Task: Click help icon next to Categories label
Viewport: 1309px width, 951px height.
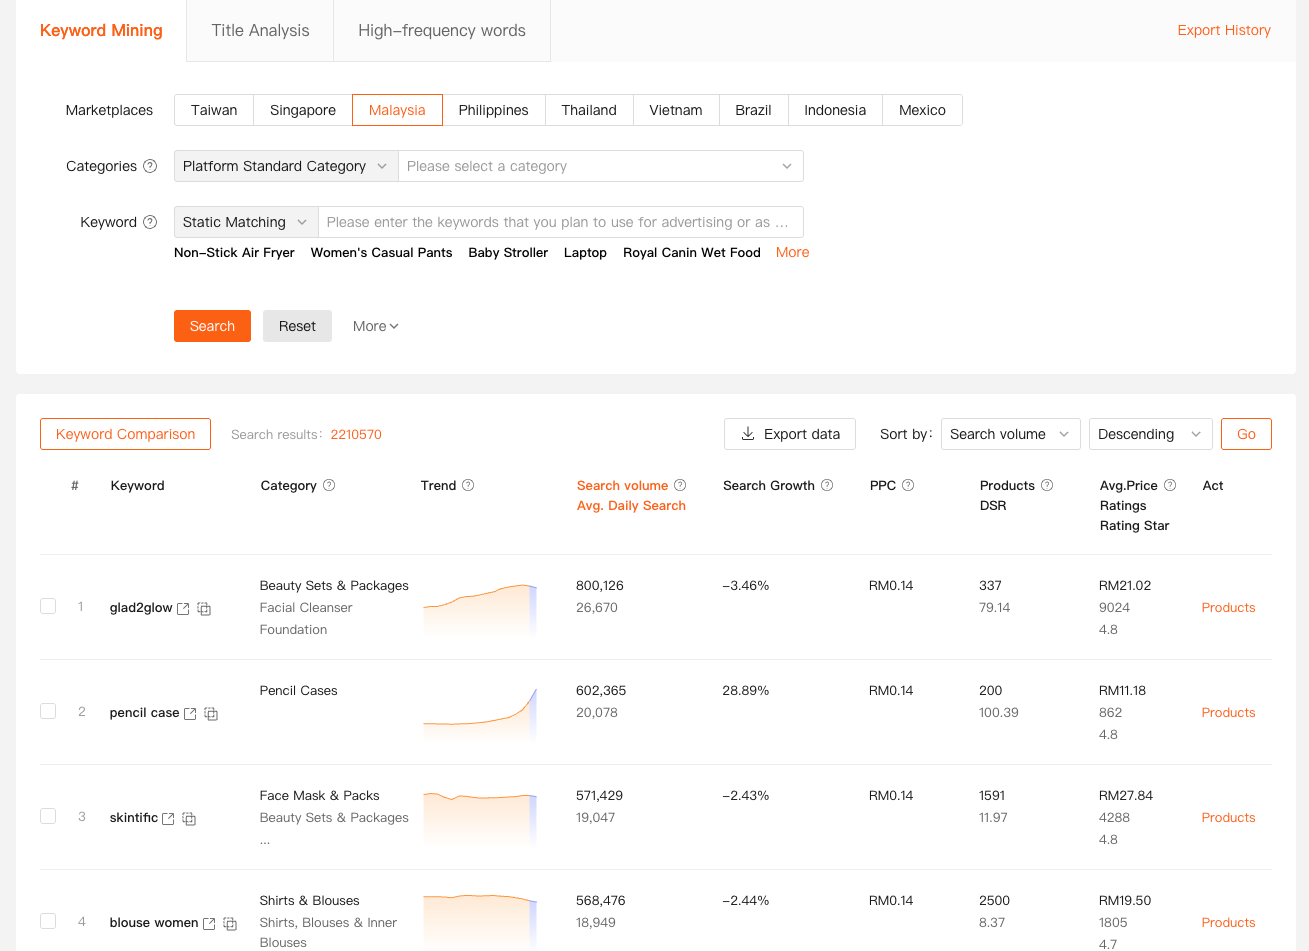Action: click(x=150, y=166)
